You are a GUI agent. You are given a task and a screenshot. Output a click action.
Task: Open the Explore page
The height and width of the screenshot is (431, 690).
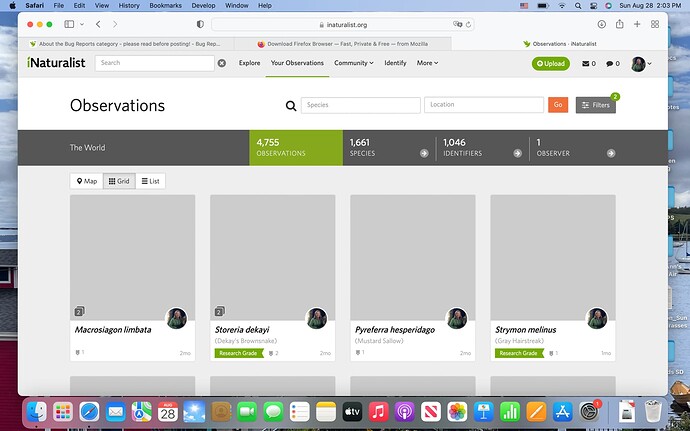pyautogui.click(x=250, y=63)
